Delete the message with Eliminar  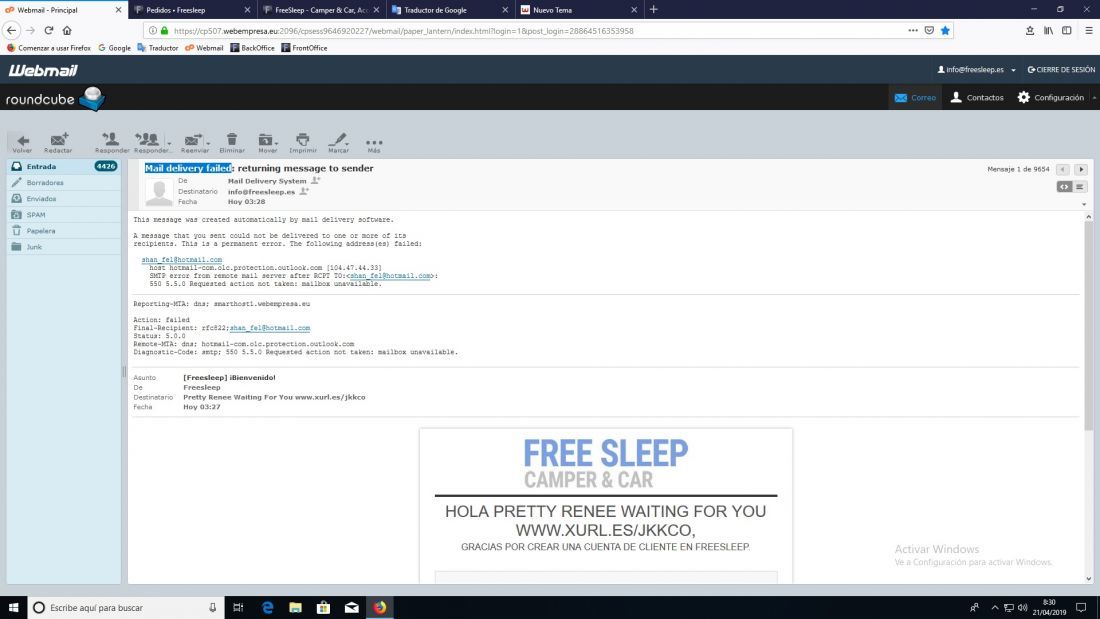tap(232, 143)
